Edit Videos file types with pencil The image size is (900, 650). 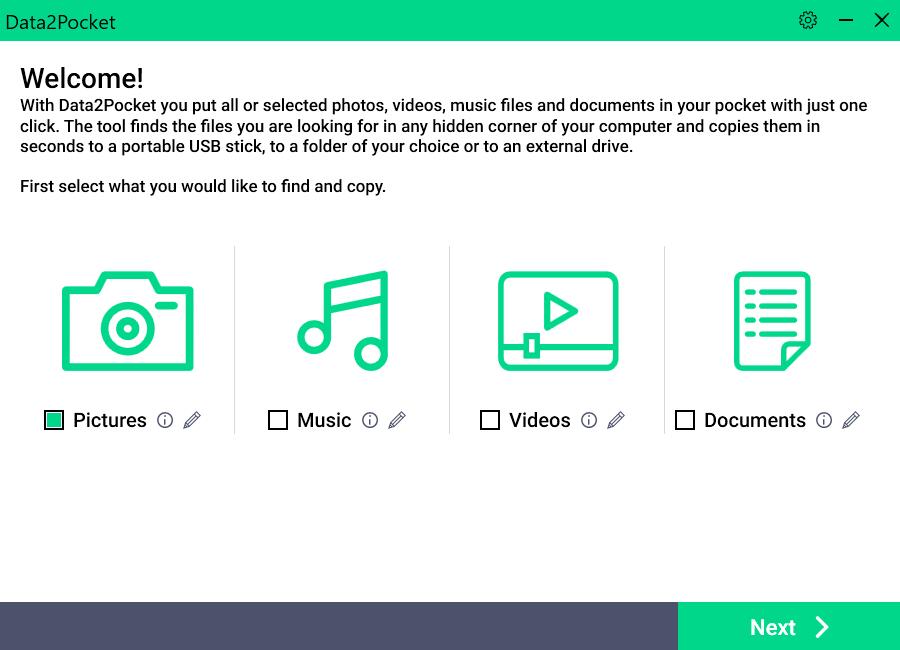(x=616, y=421)
